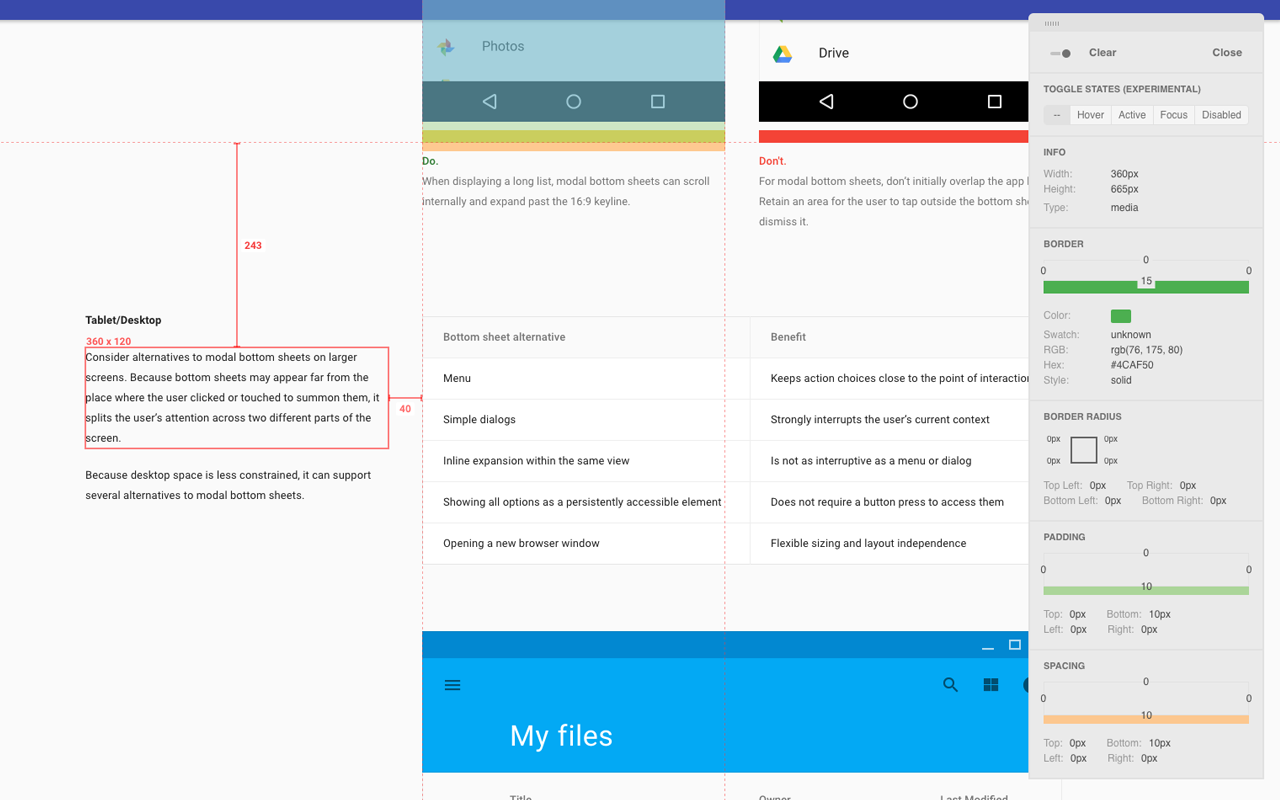
Task: Click the Google Photos pinwheel icon
Action: (x=446, y=47)
